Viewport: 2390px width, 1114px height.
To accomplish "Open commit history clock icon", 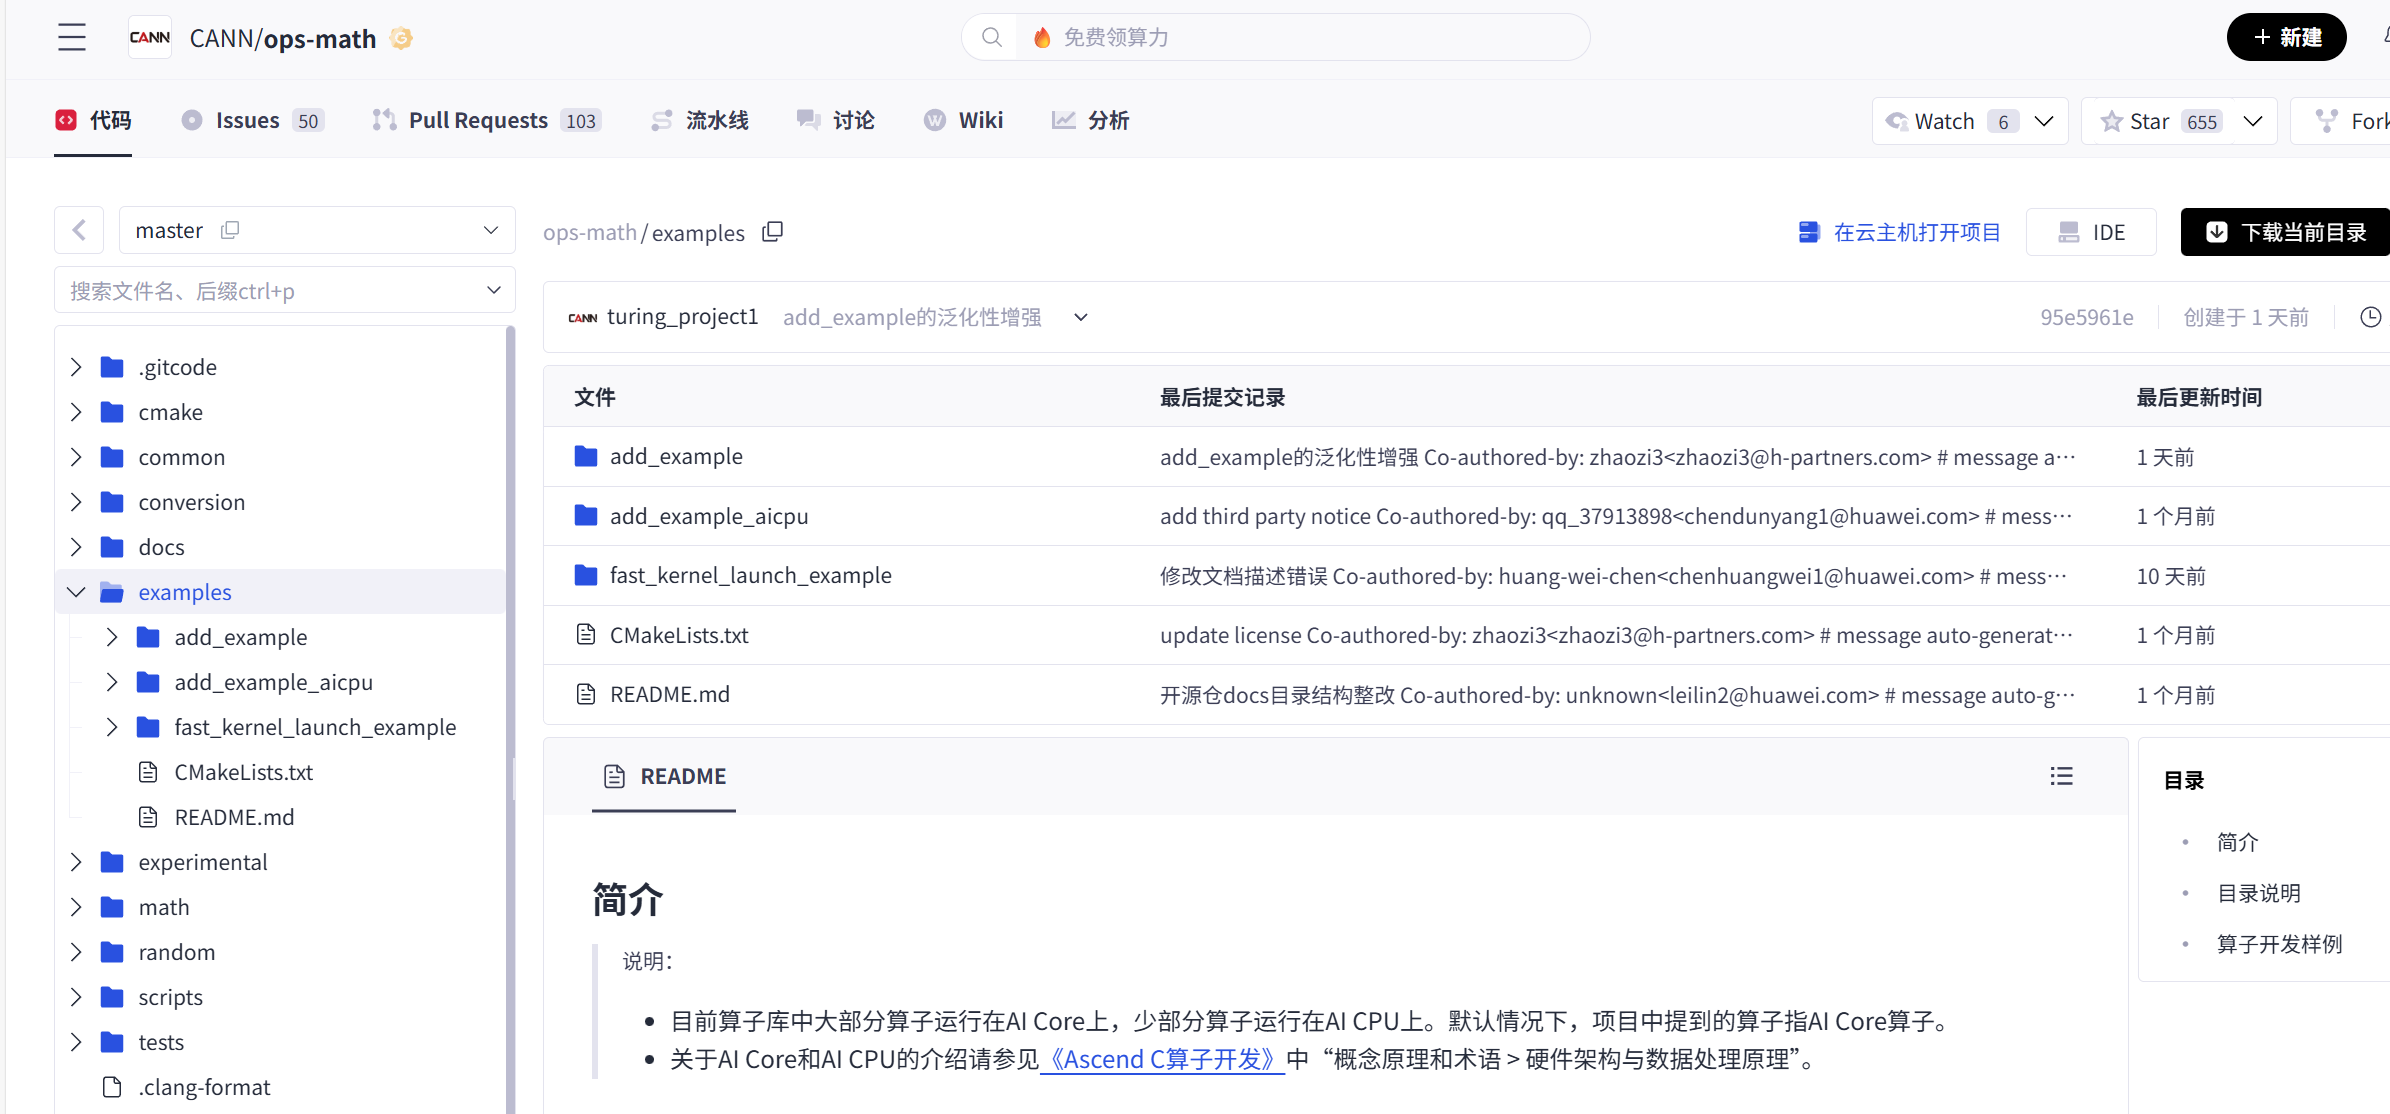I will click(x=2370, y=317).
